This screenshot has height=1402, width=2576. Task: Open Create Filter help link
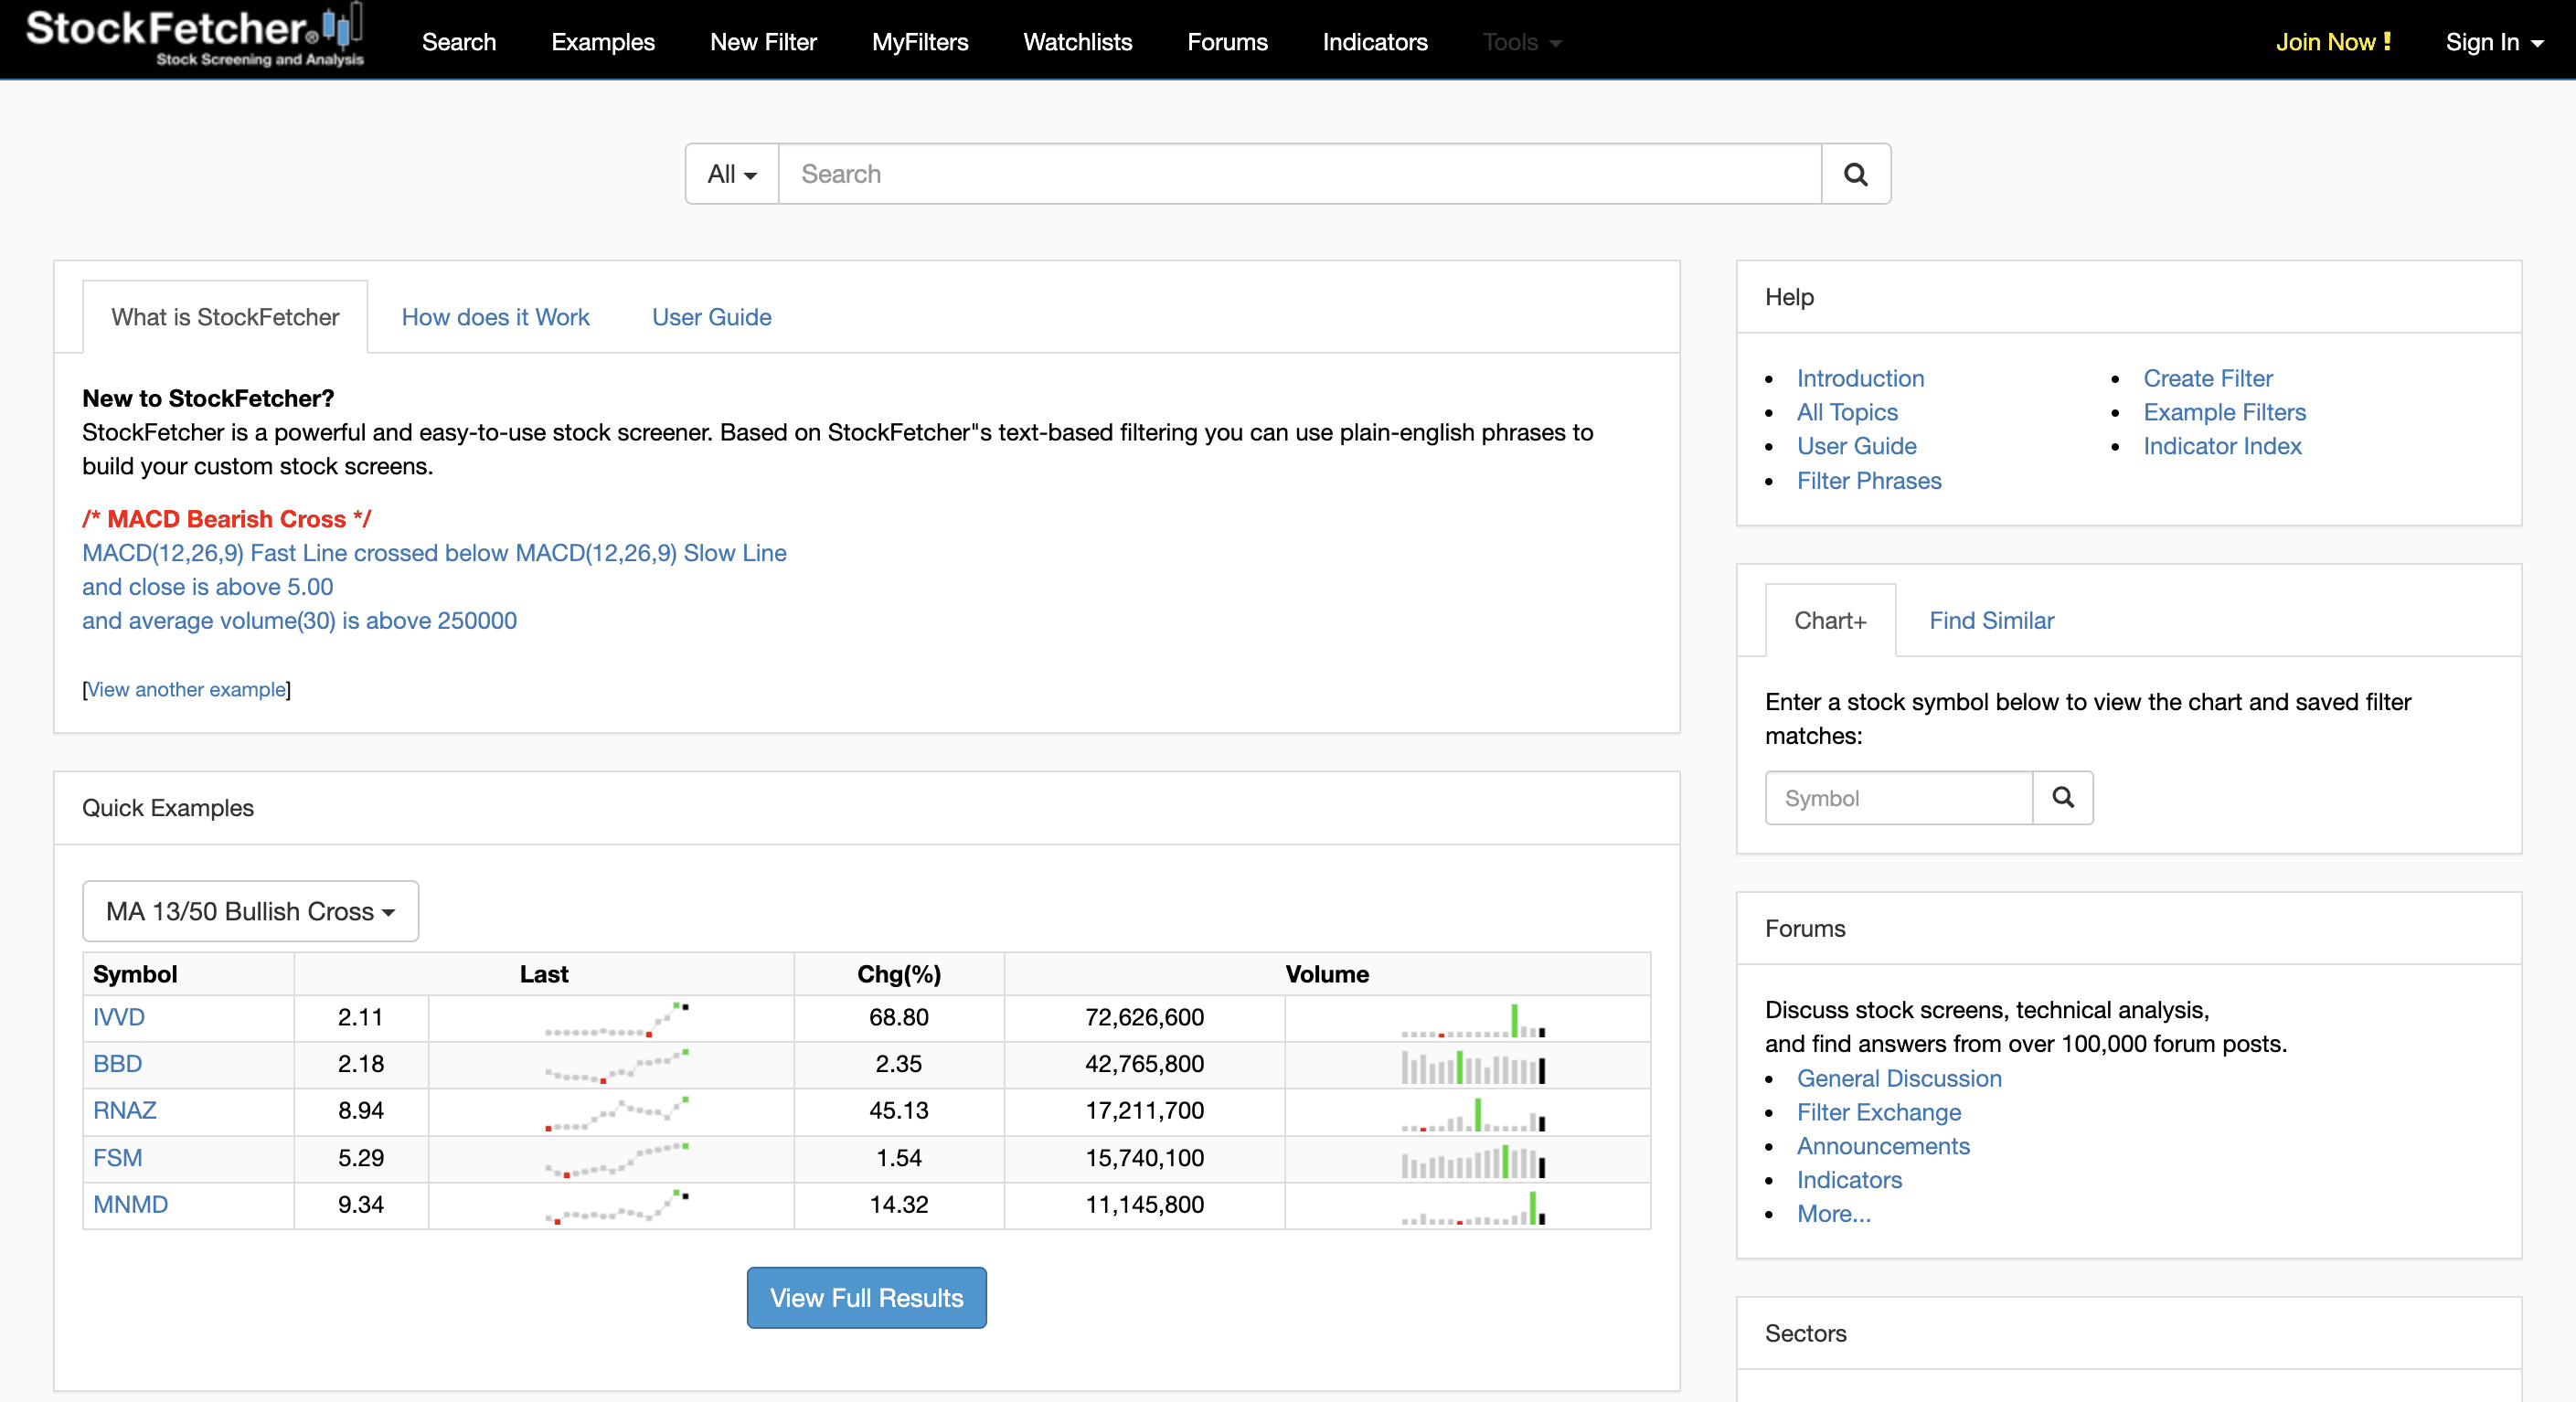pyautogui.click(x=2207, y=378)
